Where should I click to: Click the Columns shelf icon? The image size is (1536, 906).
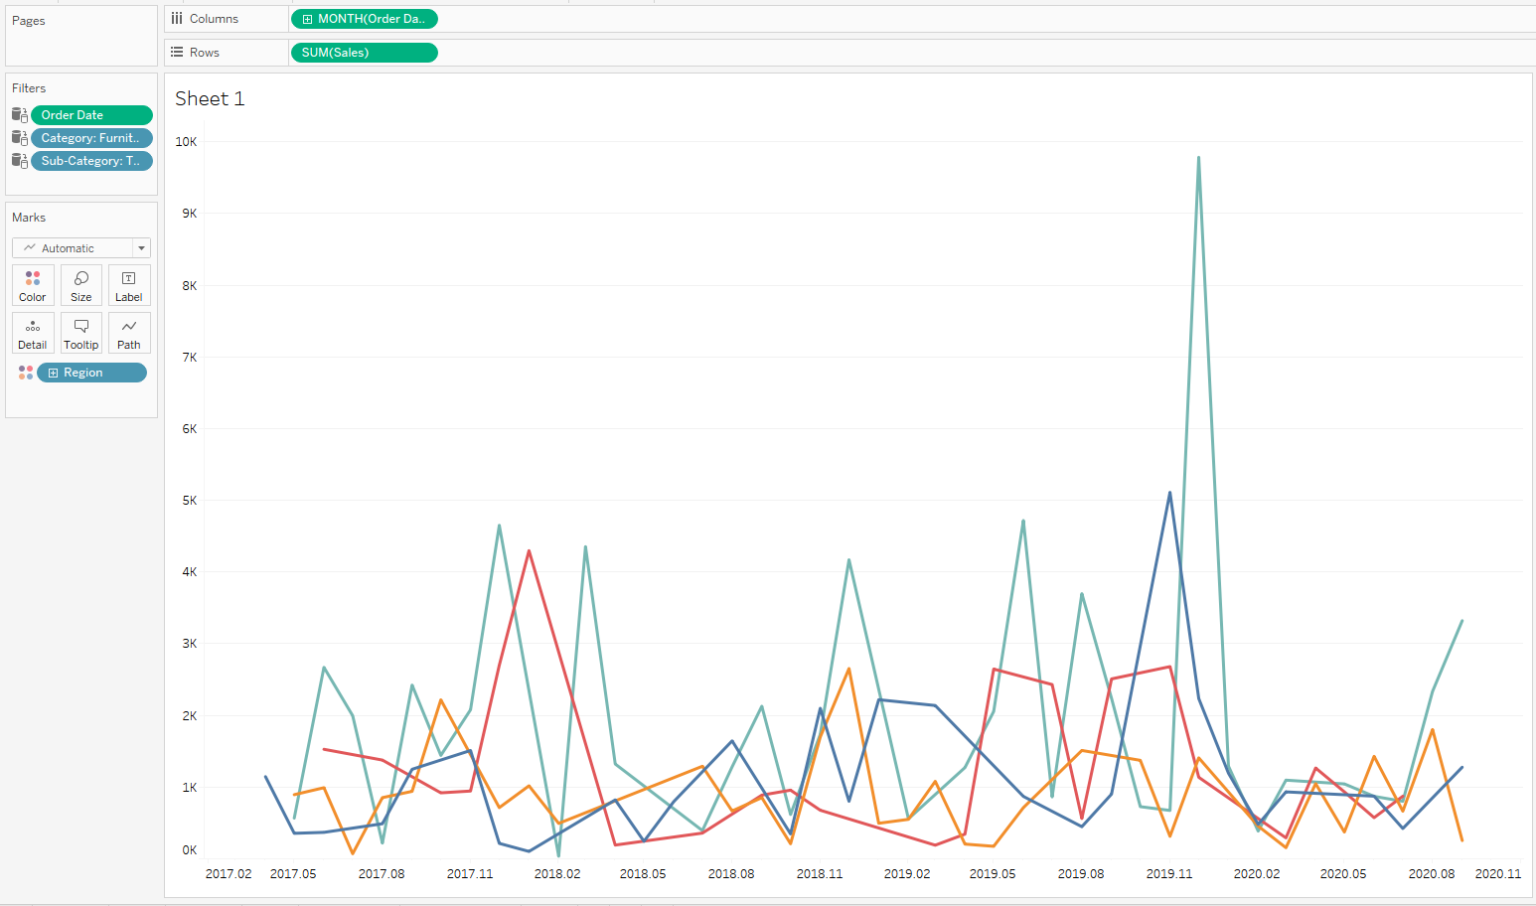[x=176, y=18]
